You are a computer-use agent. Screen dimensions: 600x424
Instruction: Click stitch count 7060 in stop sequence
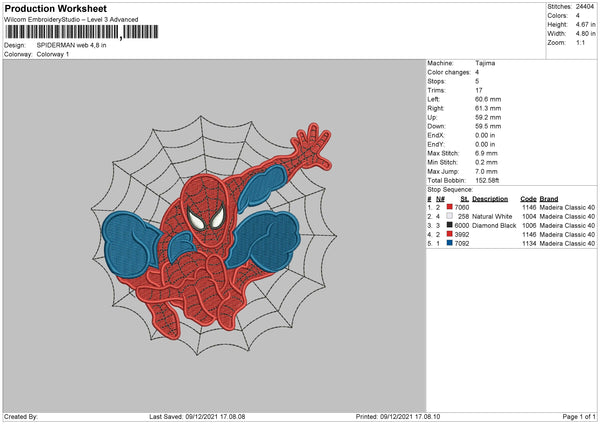pyautogui.click(x=462, y=207)
